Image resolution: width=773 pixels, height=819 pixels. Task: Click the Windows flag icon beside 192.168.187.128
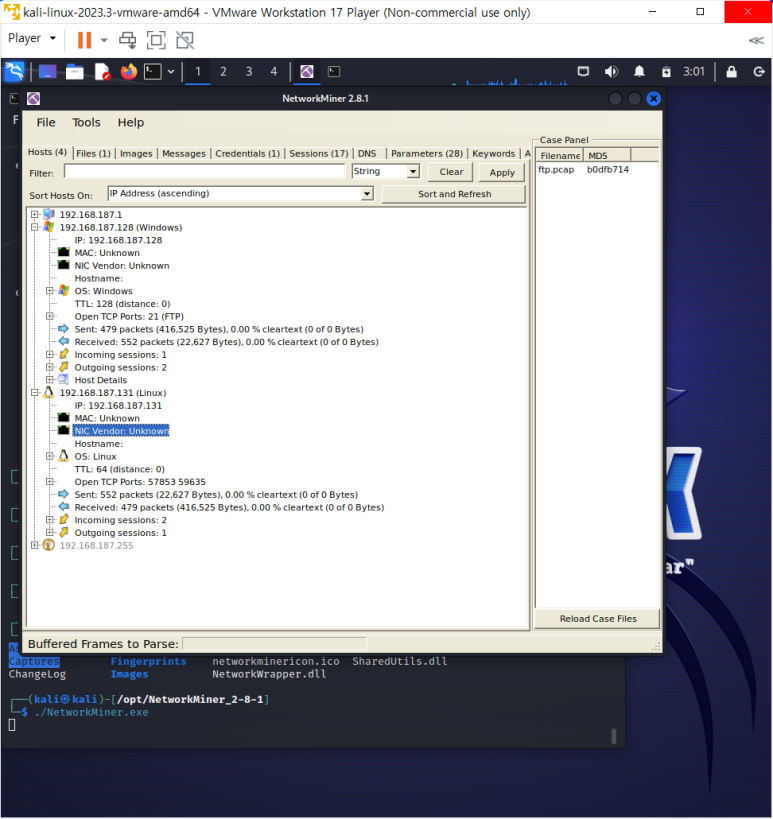pyautogui.click(x=49, y=227)
